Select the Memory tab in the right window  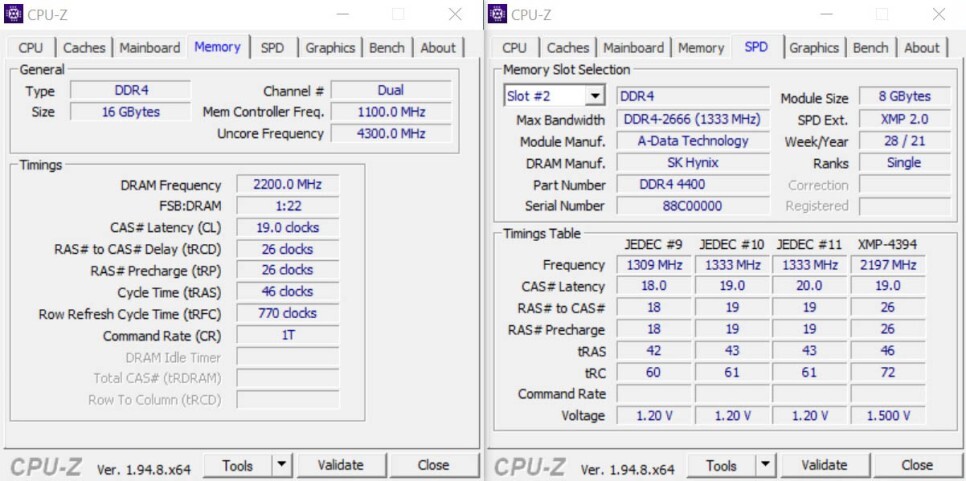701,47
